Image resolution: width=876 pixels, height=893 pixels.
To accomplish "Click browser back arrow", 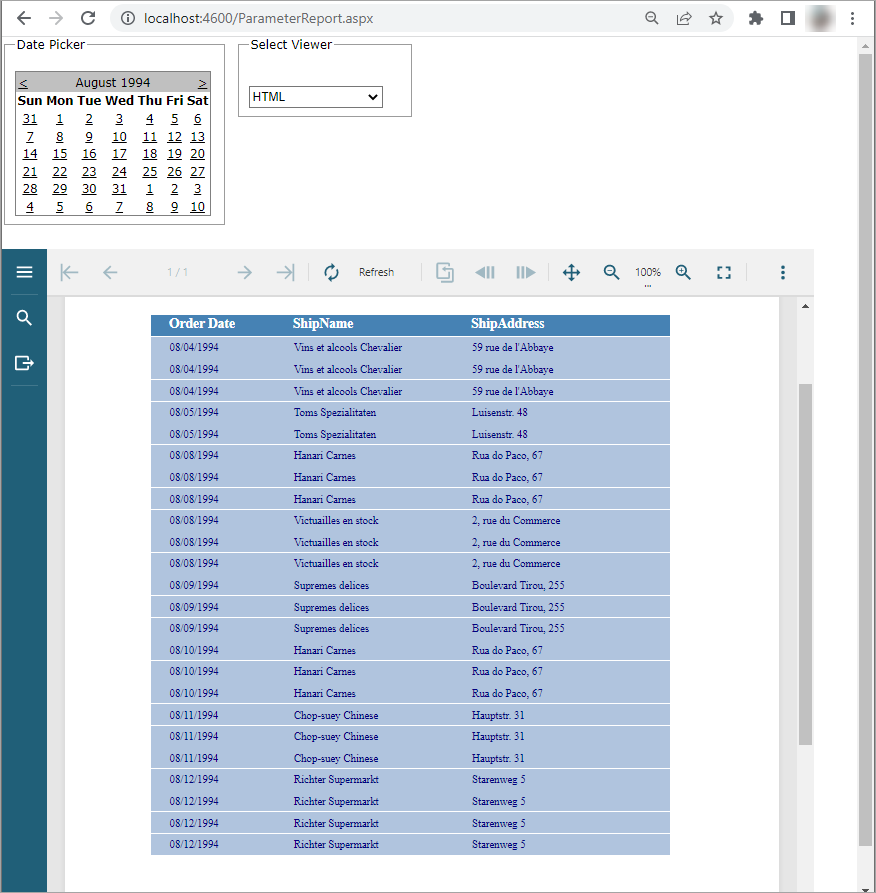I will [24, 18].
